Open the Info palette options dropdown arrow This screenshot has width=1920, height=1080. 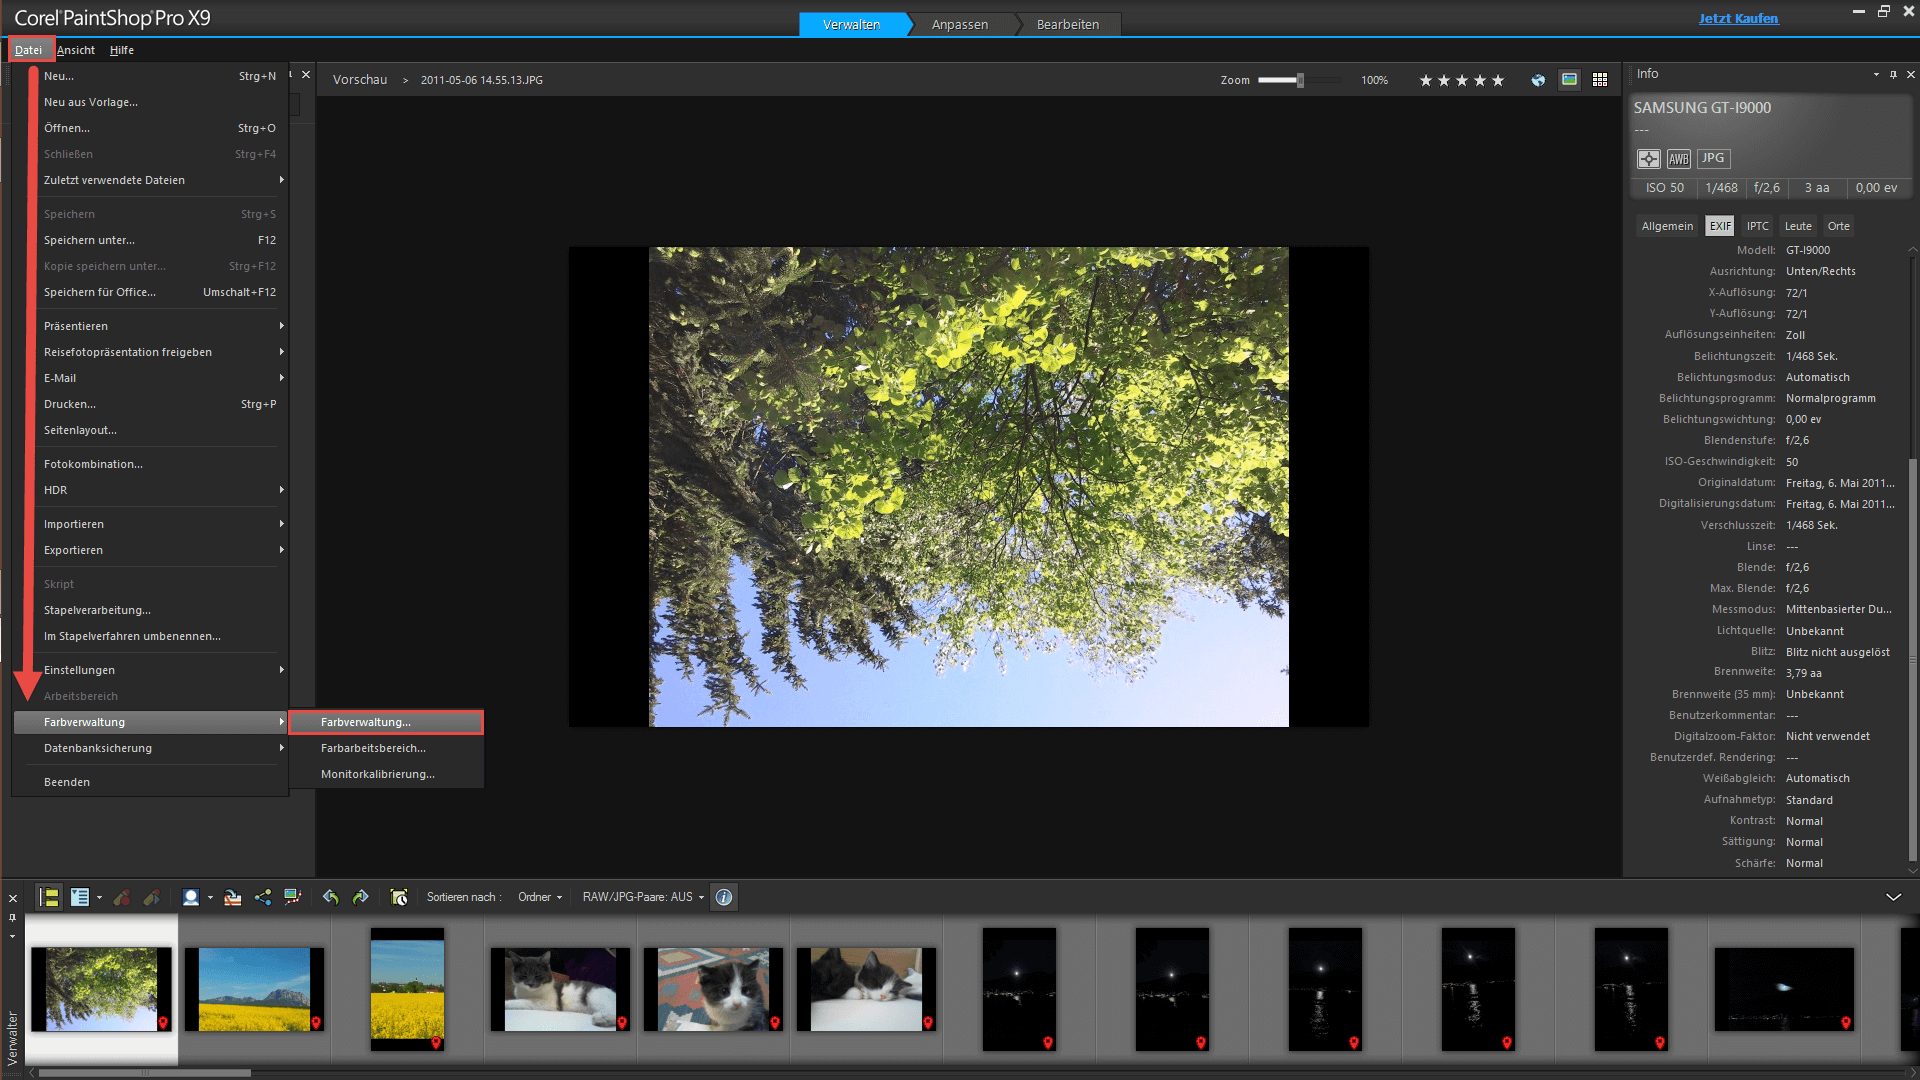point(1876,75)
